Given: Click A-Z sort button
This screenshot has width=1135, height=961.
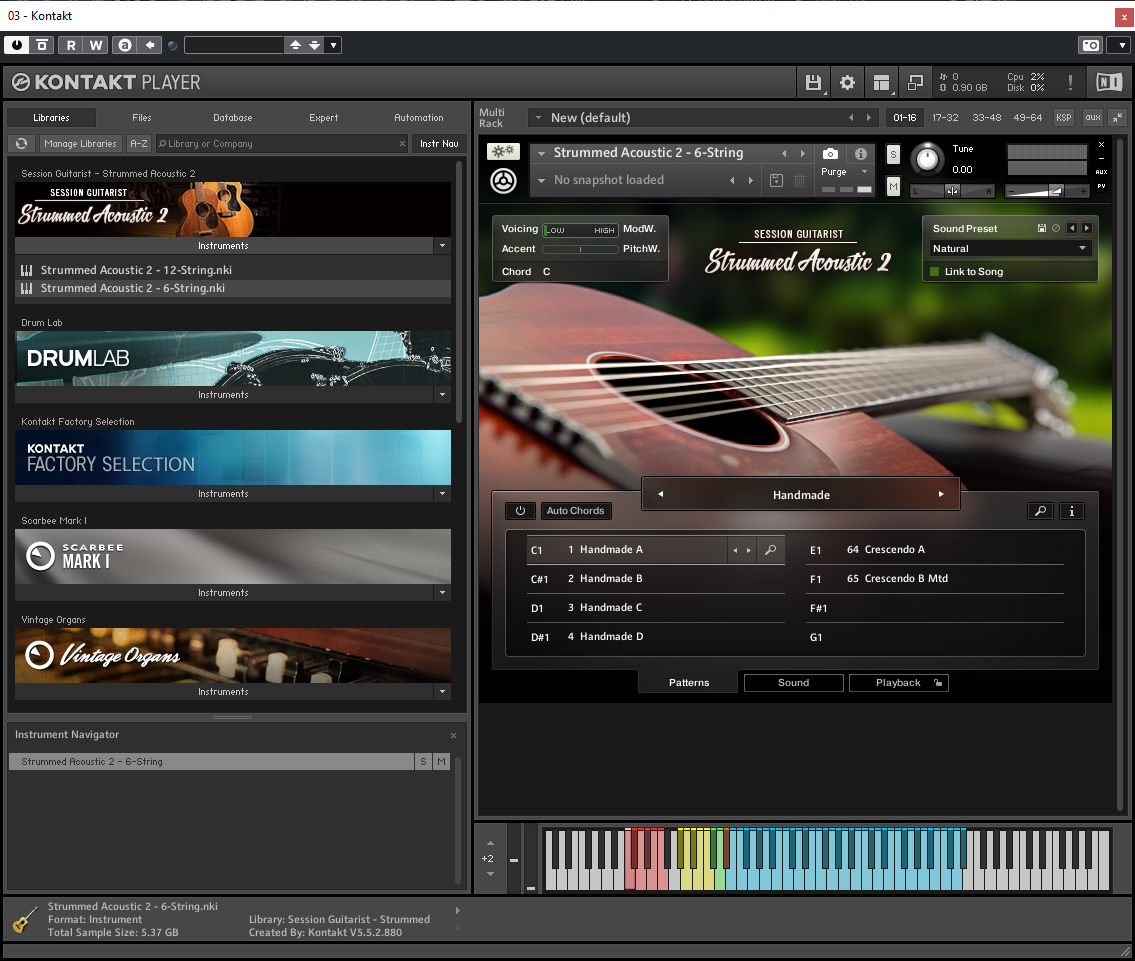Looking at the screenshot, I should point(138,143).
